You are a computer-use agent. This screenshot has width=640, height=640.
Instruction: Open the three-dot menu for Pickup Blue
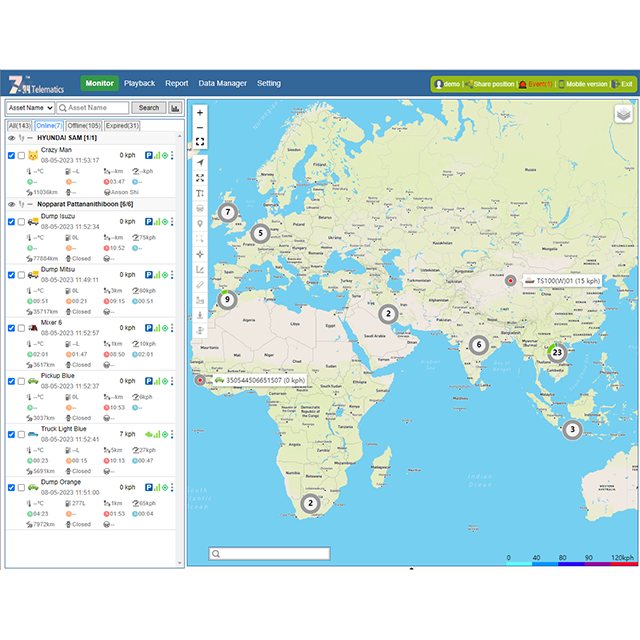click(172, 381)
